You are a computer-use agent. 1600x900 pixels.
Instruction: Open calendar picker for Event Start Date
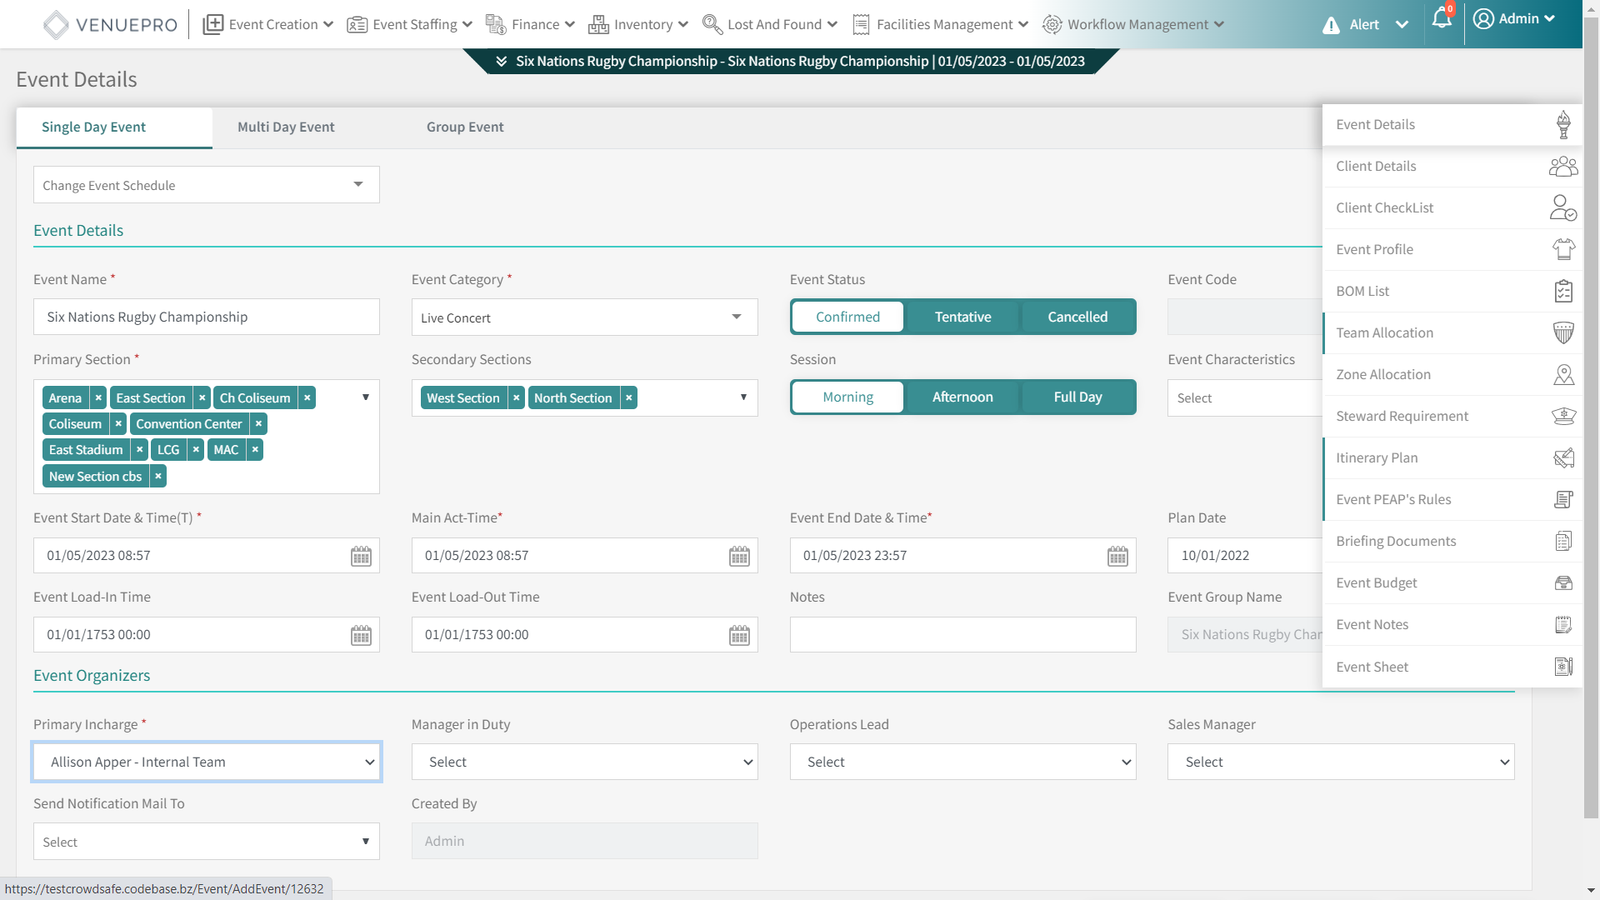pos(361,556)
